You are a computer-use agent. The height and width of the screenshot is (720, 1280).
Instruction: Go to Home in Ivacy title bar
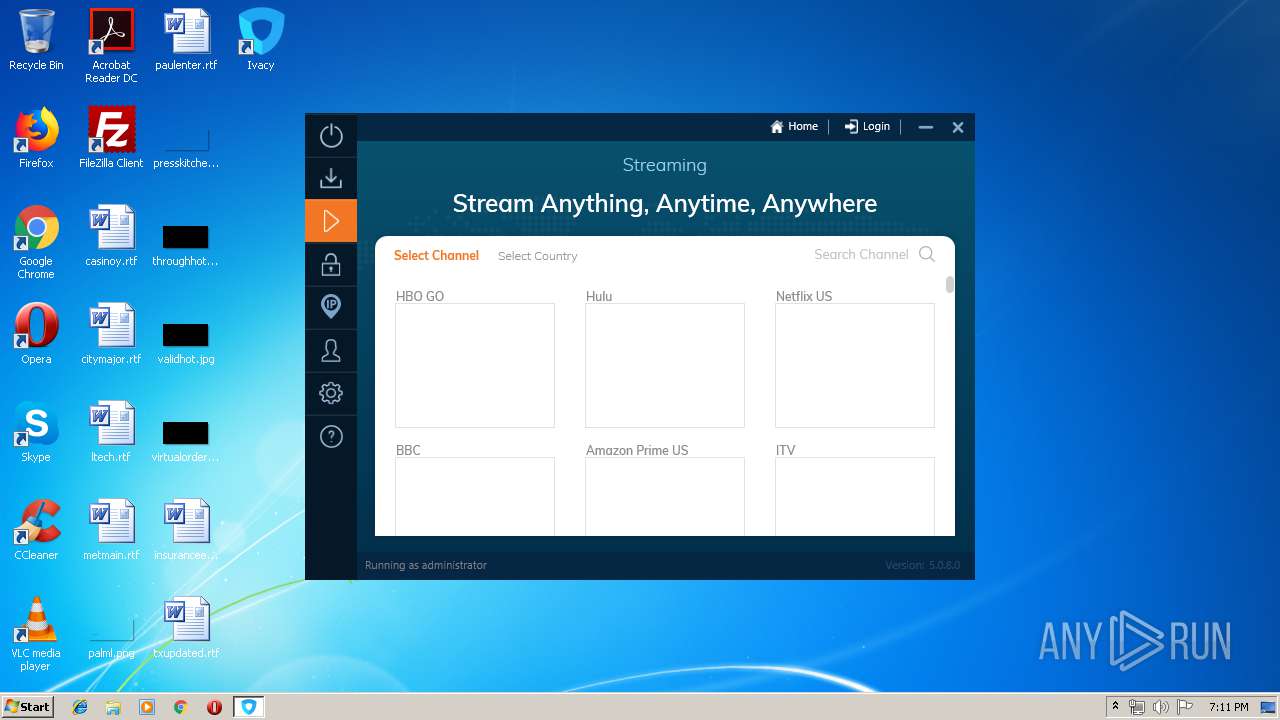pos(794,127)
